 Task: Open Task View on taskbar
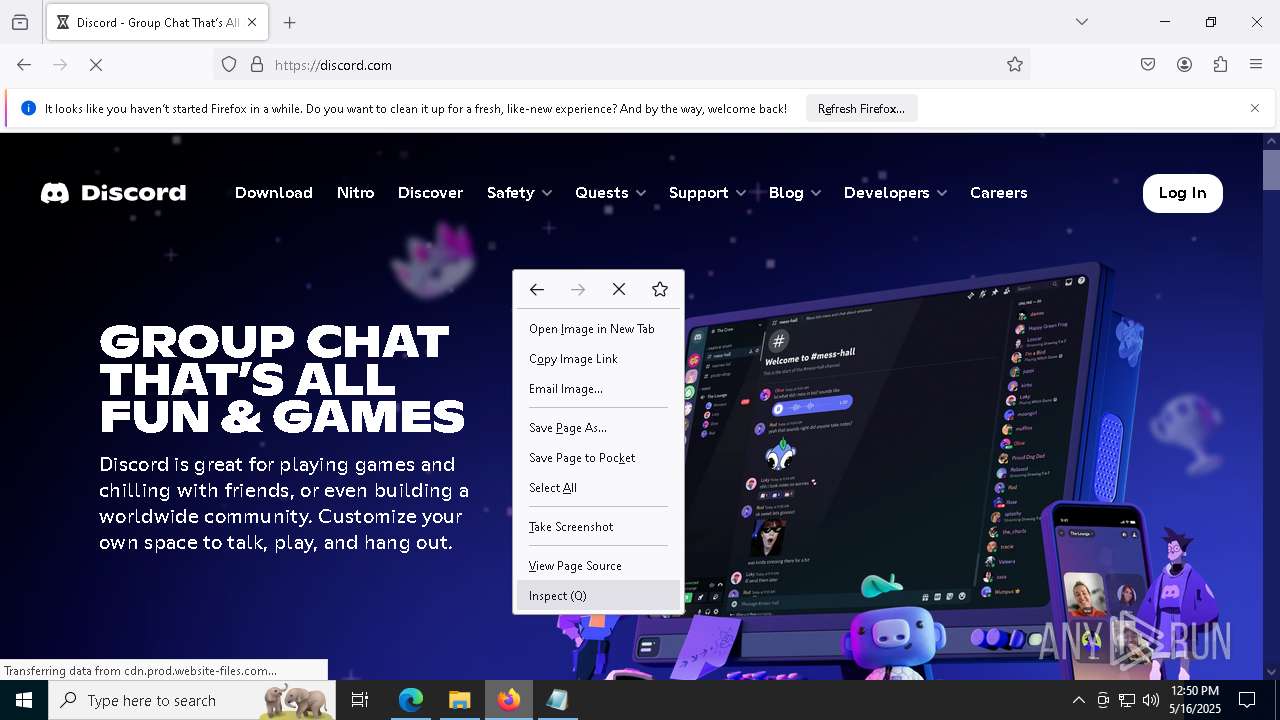[360, 700]
